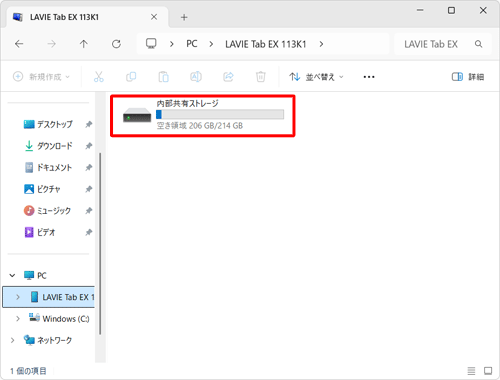Click the pin icon beside ピクチャ
The width and height of the screenshot is (500, 380).
88,189
